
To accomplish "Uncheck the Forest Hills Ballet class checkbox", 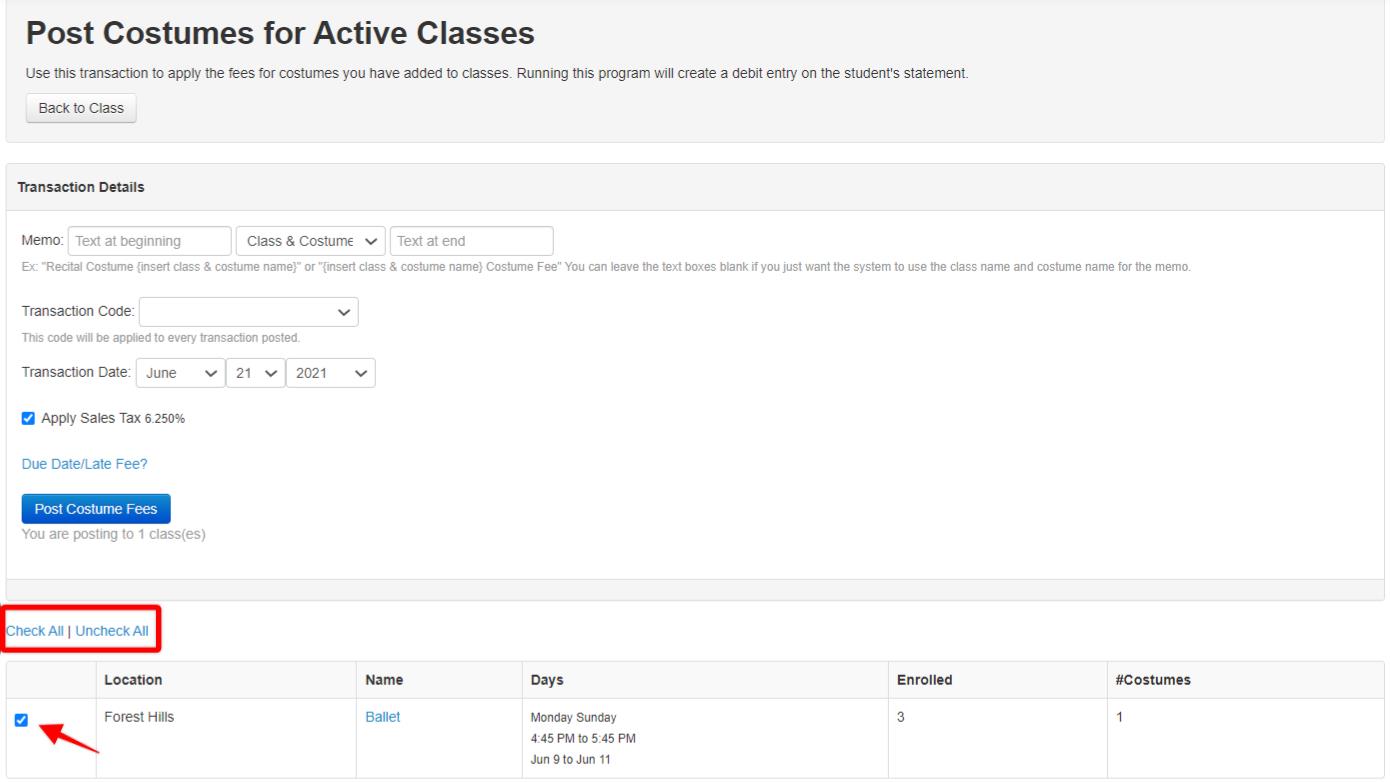I will click(22, 720).
